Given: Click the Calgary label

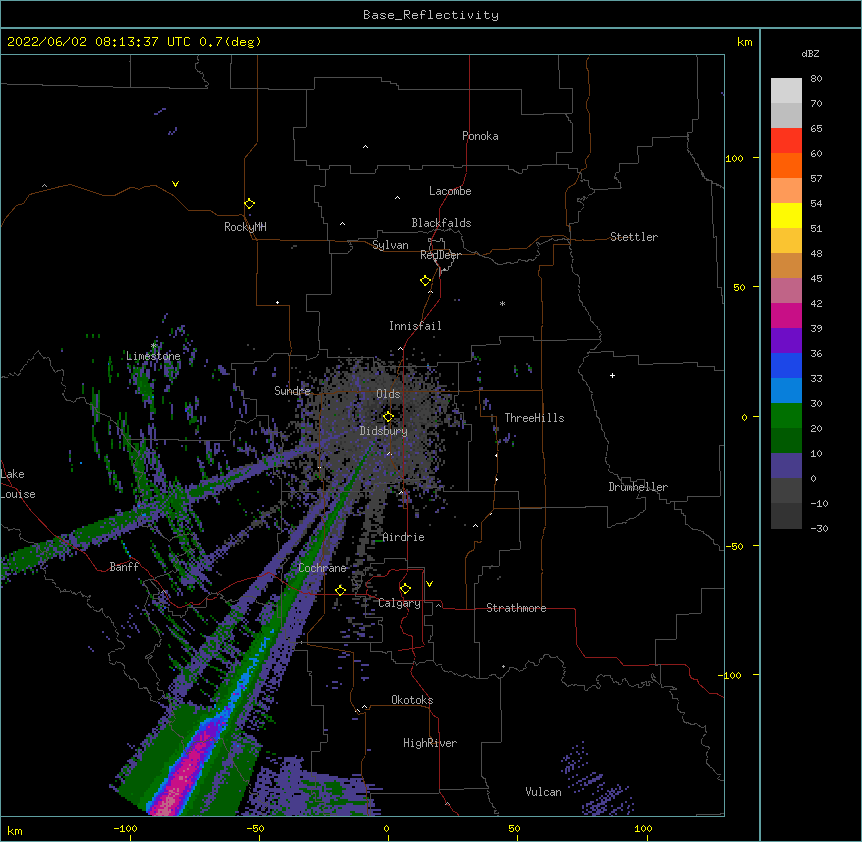Looking at the screenshot, I should tap(399, 603).
